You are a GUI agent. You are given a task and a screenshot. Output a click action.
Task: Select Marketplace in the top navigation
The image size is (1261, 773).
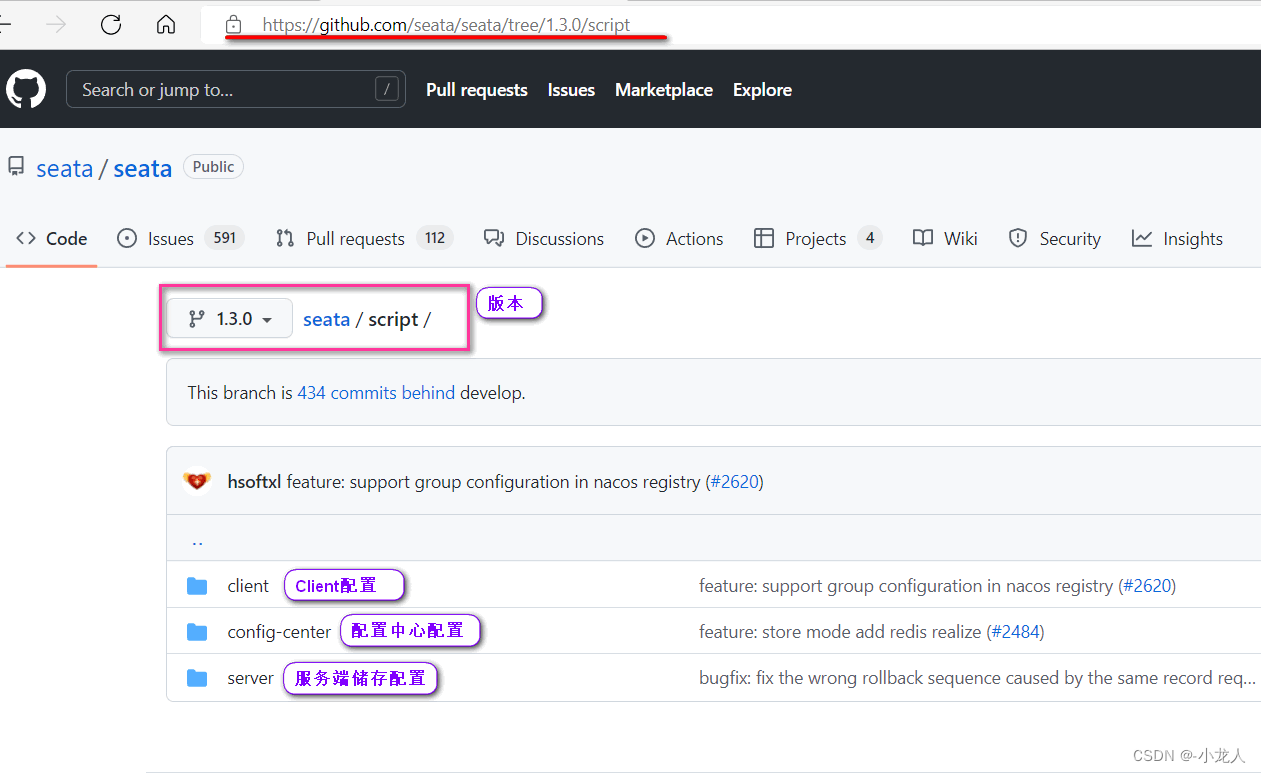(664, 90)
